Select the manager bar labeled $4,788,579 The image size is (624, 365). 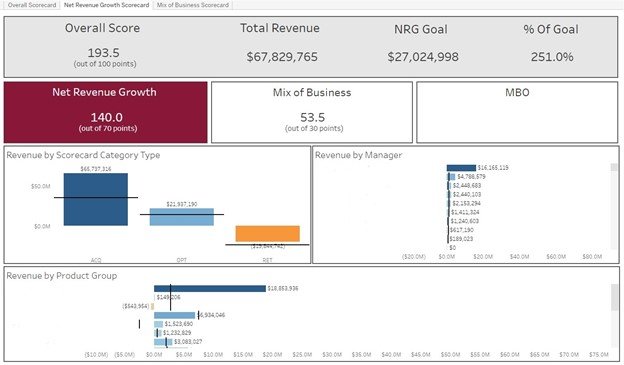(451, 176)
